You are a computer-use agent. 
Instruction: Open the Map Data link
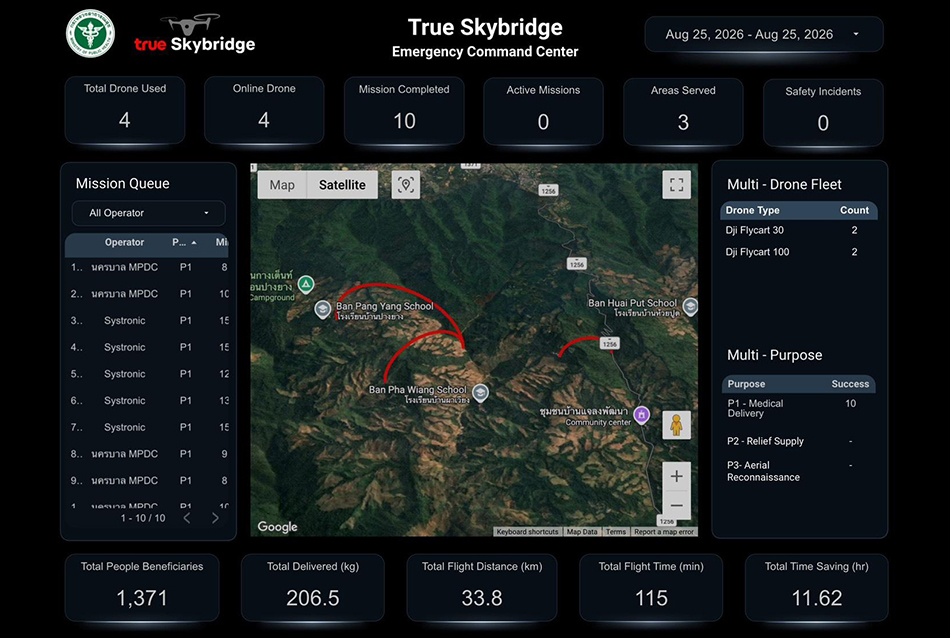[582, 532]
